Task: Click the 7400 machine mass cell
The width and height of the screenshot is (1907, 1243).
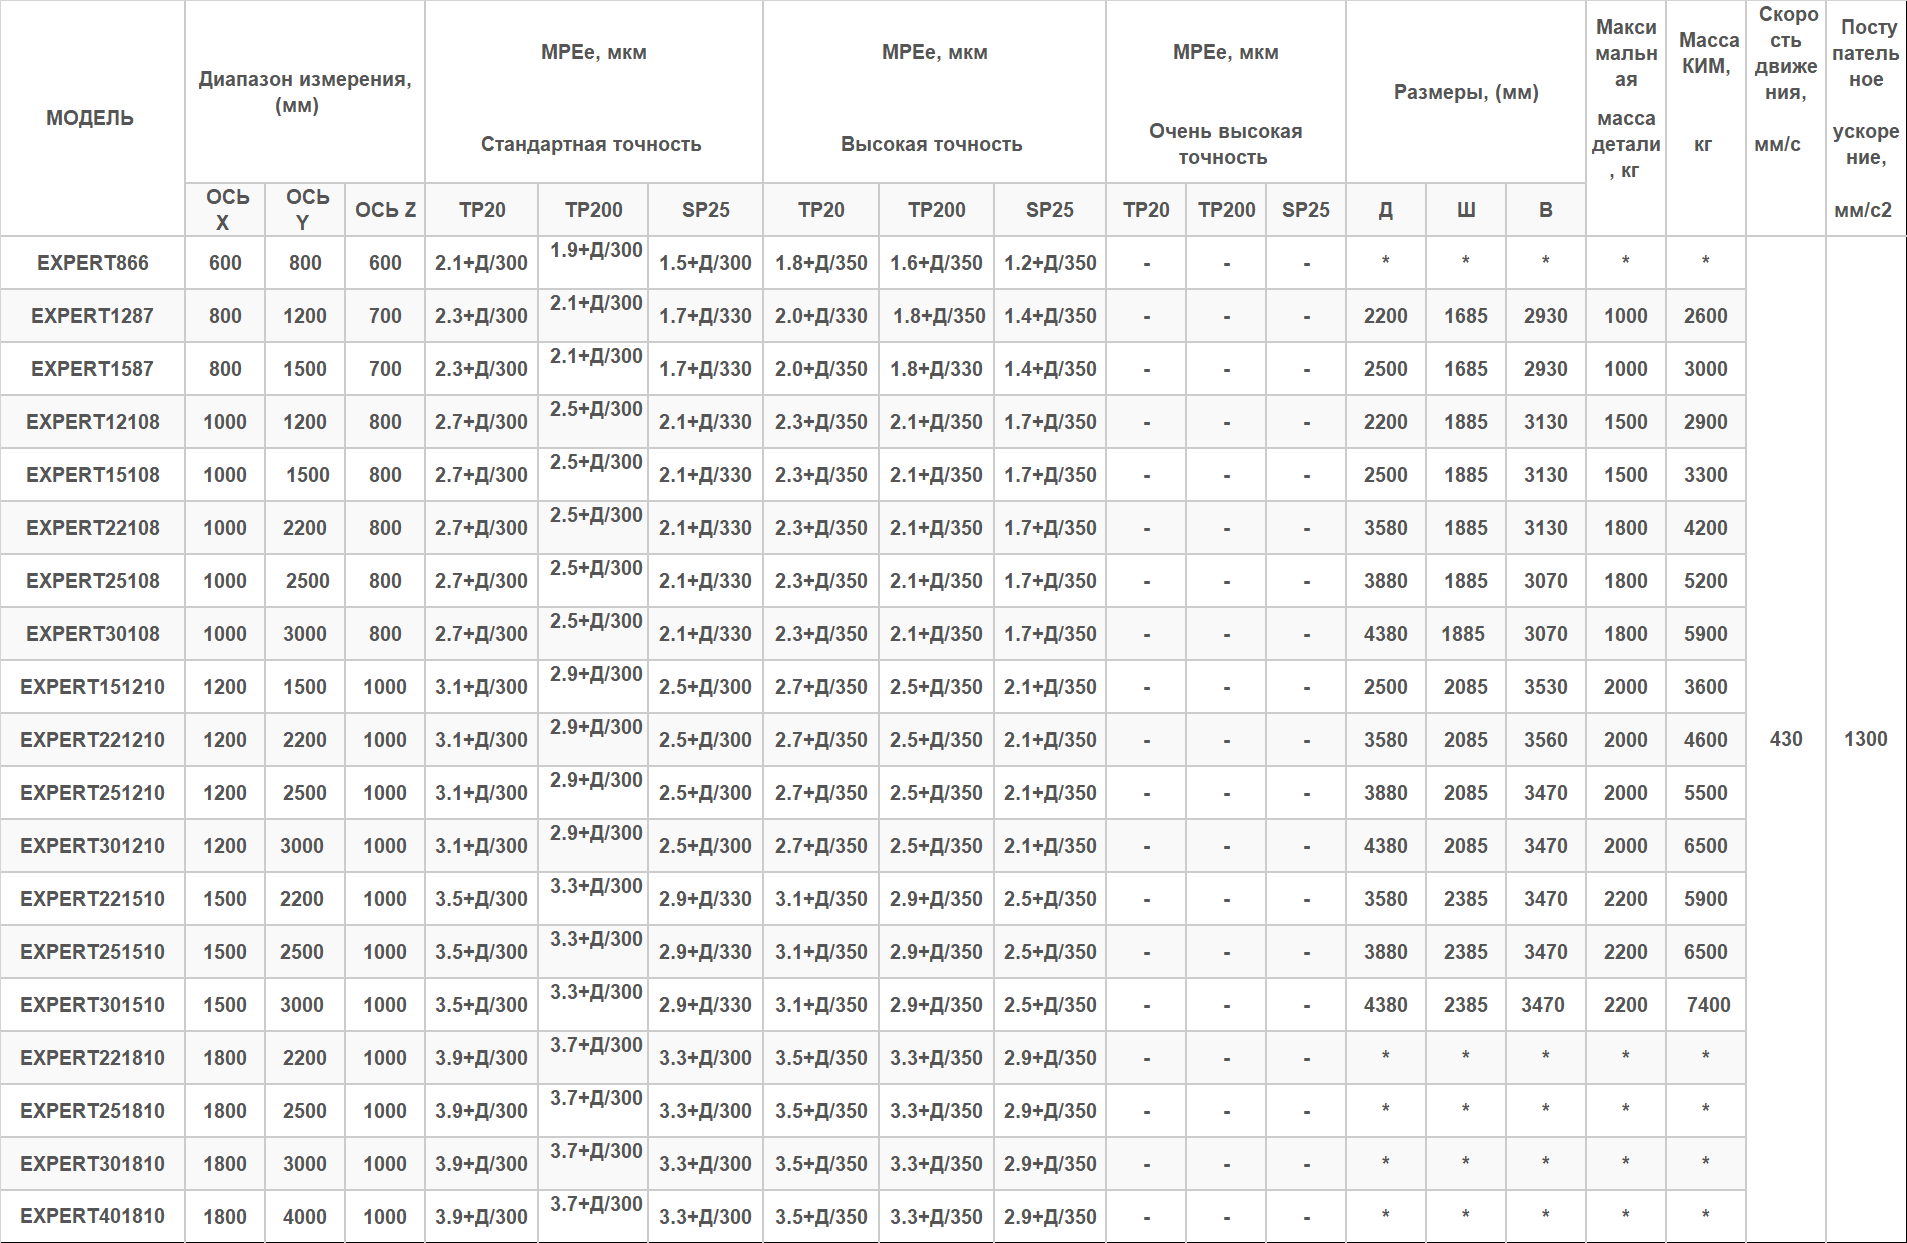Action: 1707,1005
